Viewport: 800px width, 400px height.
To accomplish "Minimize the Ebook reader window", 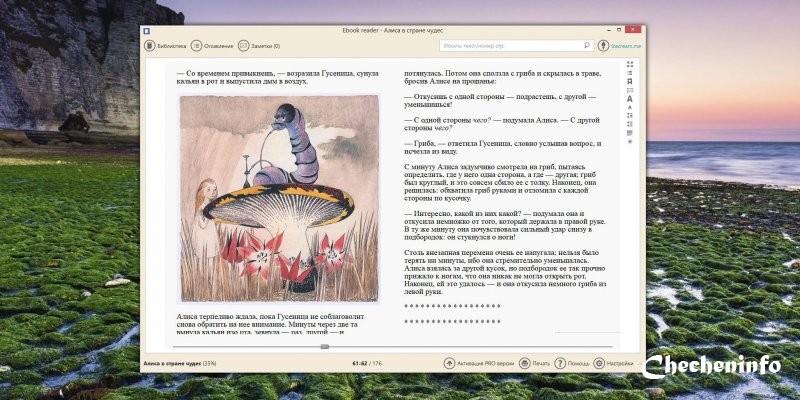I will [607, 30].
